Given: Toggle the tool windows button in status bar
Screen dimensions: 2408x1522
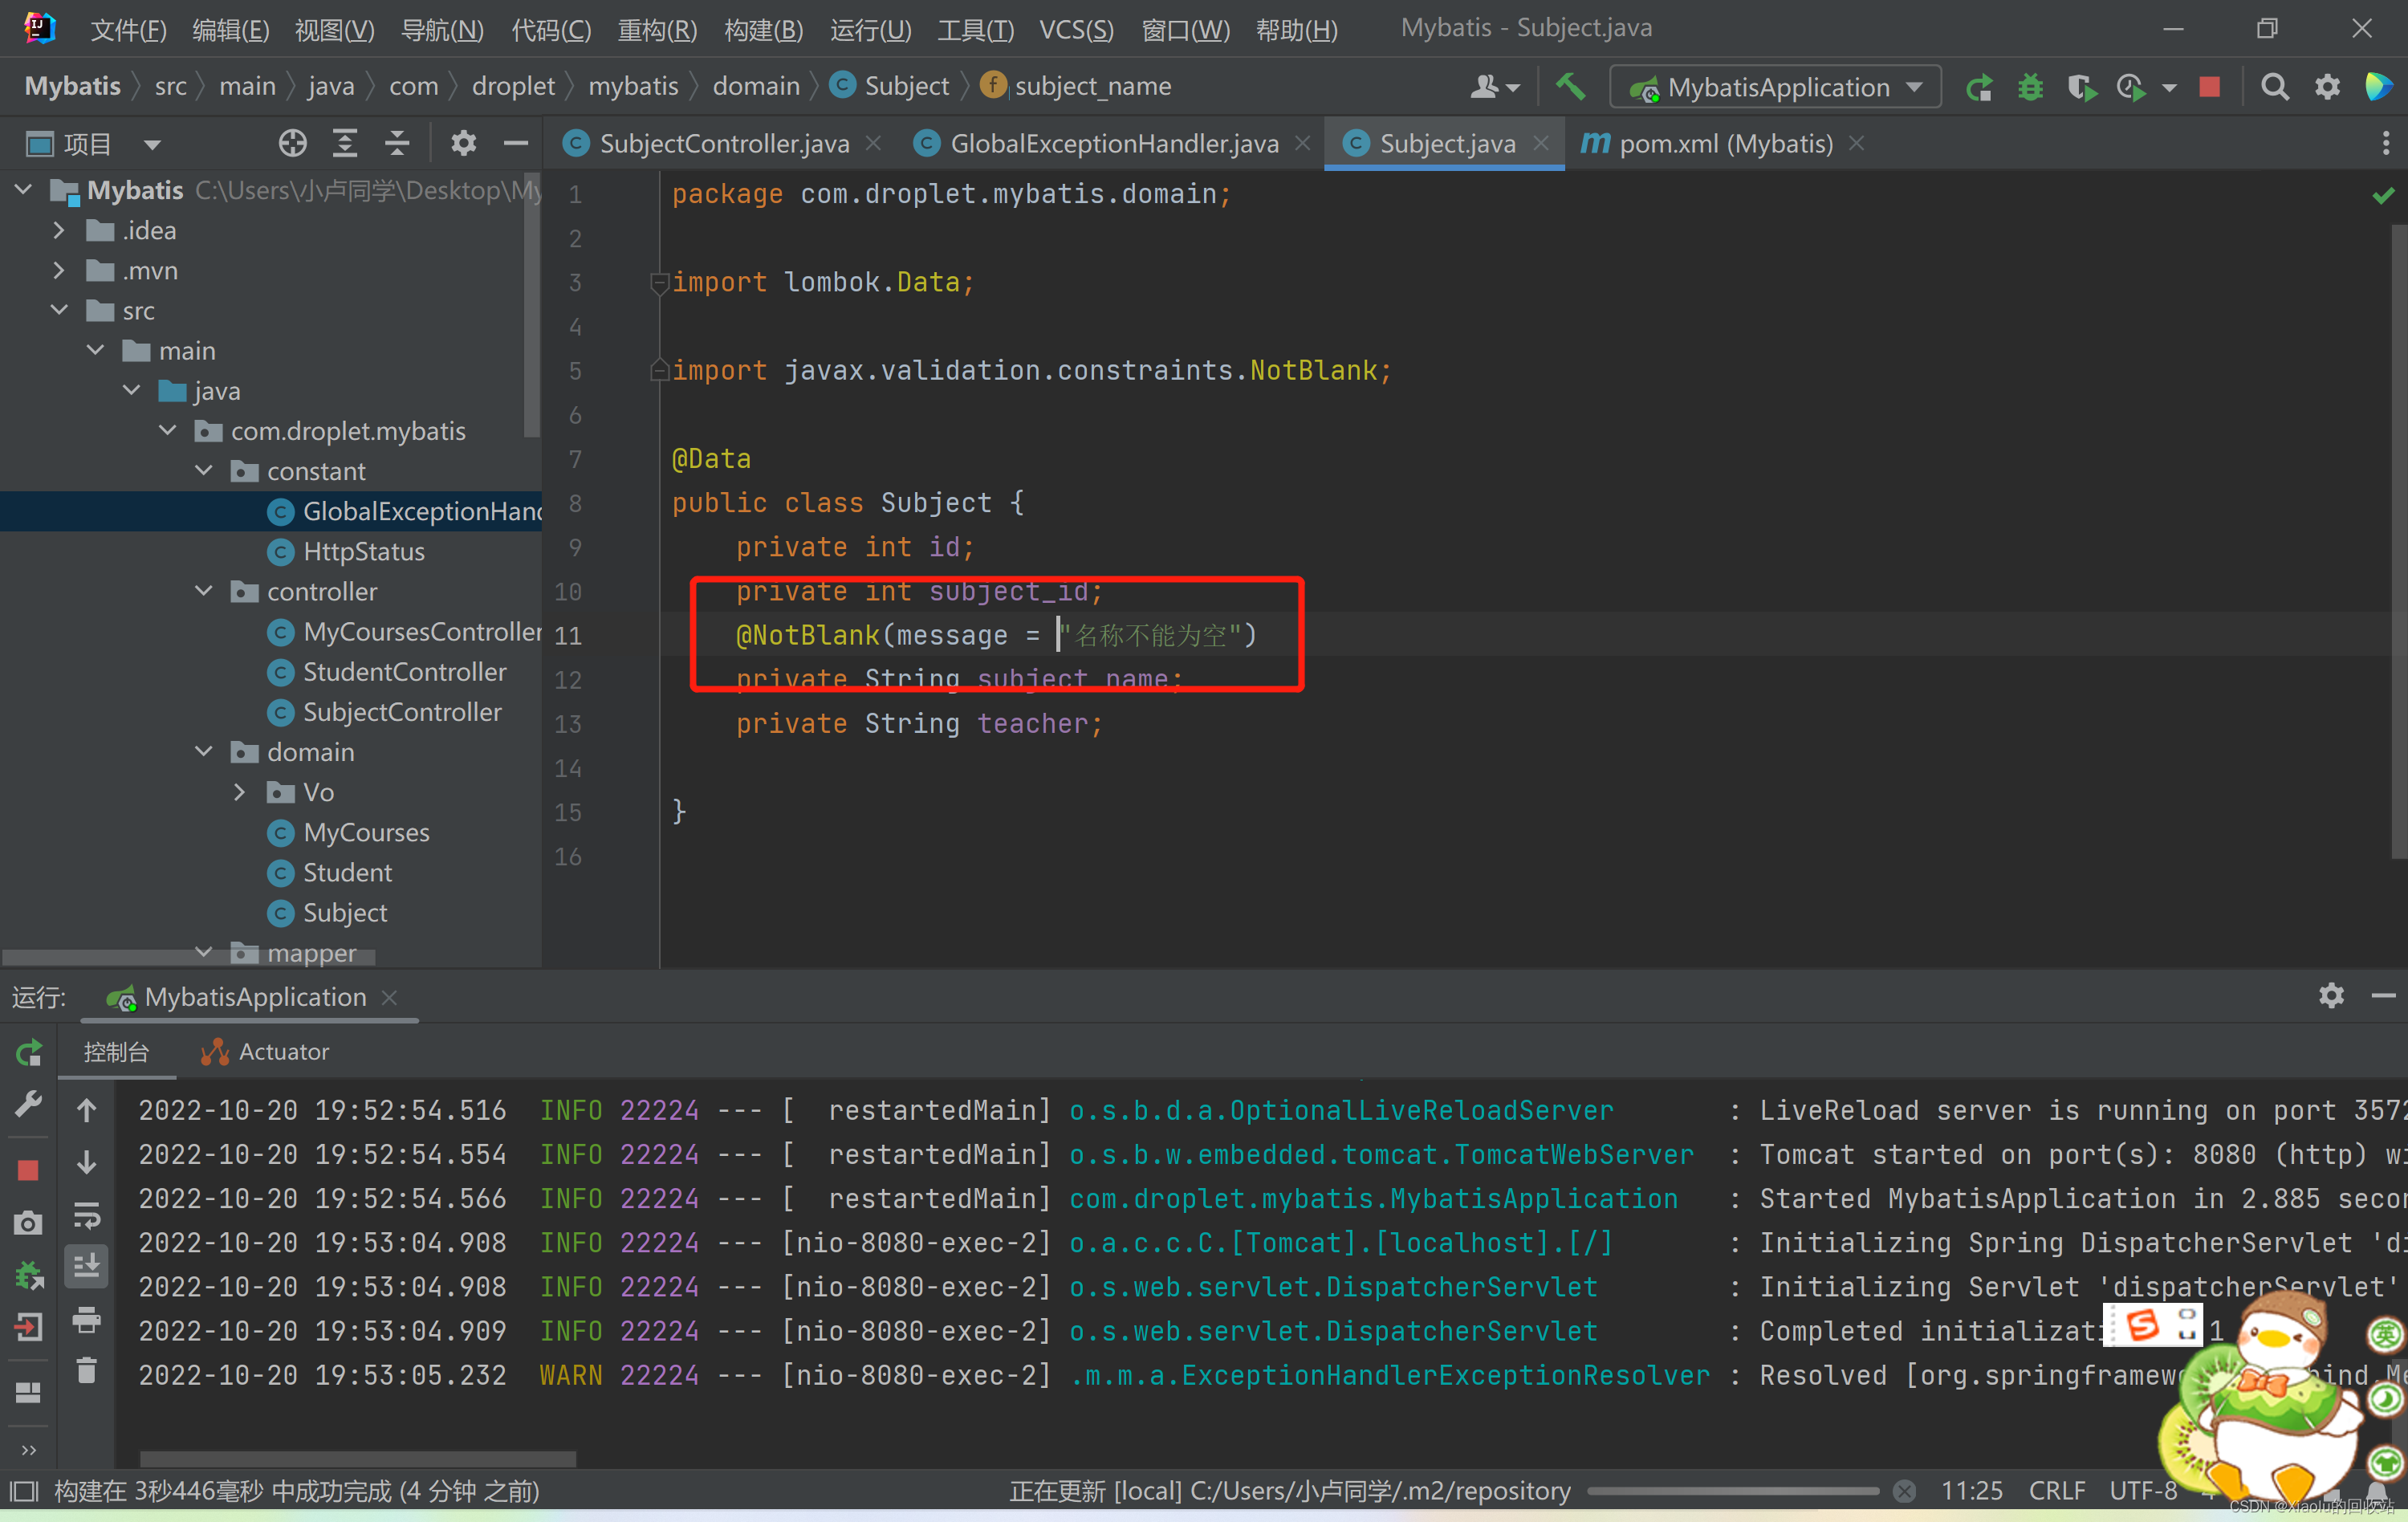Looking at the screenshot, I should tap(23, 1492).
